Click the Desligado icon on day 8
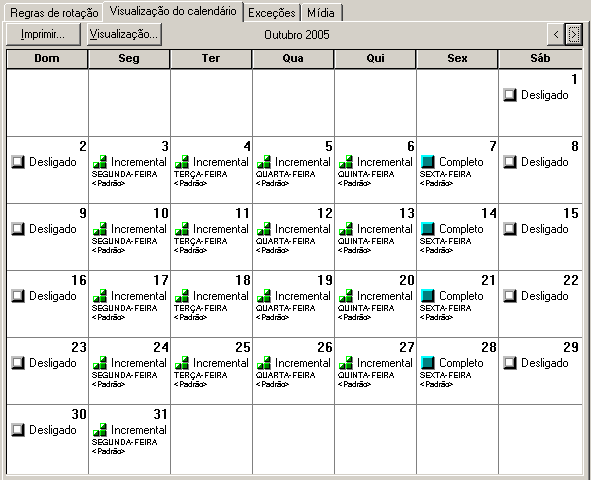Image resolution: width=591 pixels, height=480 pixels. [510, 162]
